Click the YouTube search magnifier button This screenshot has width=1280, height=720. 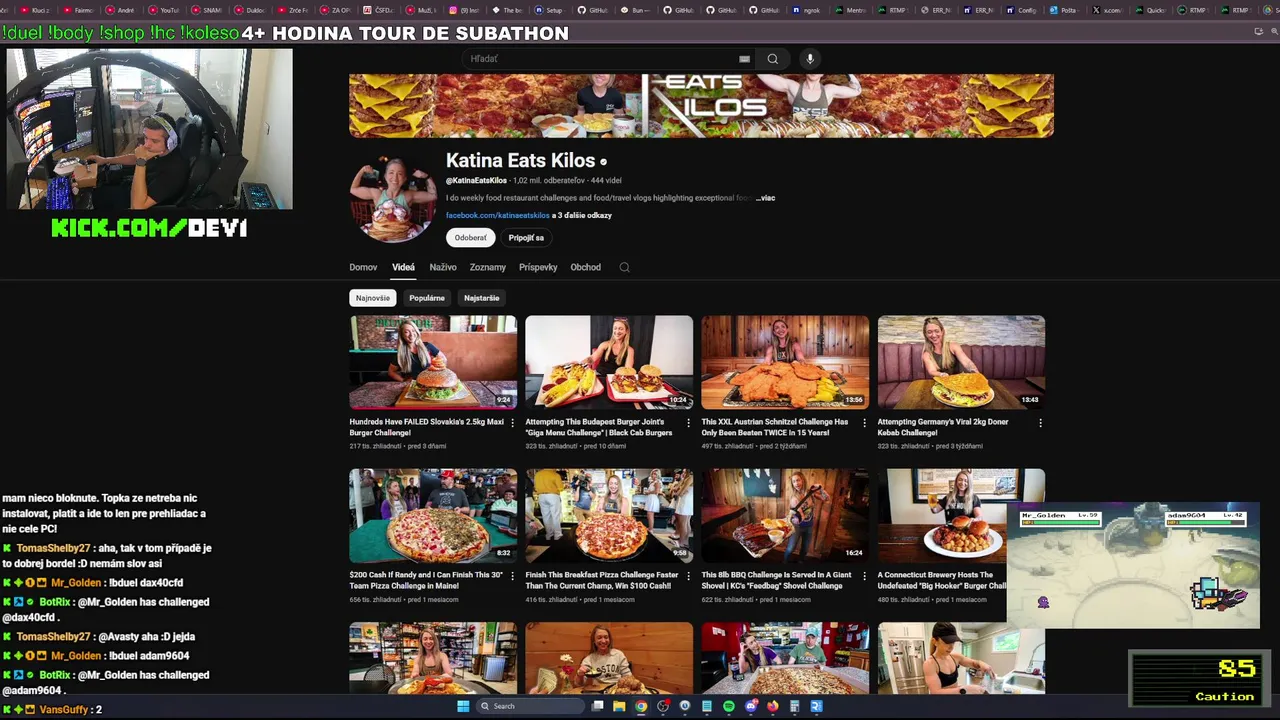click(772, 59)
